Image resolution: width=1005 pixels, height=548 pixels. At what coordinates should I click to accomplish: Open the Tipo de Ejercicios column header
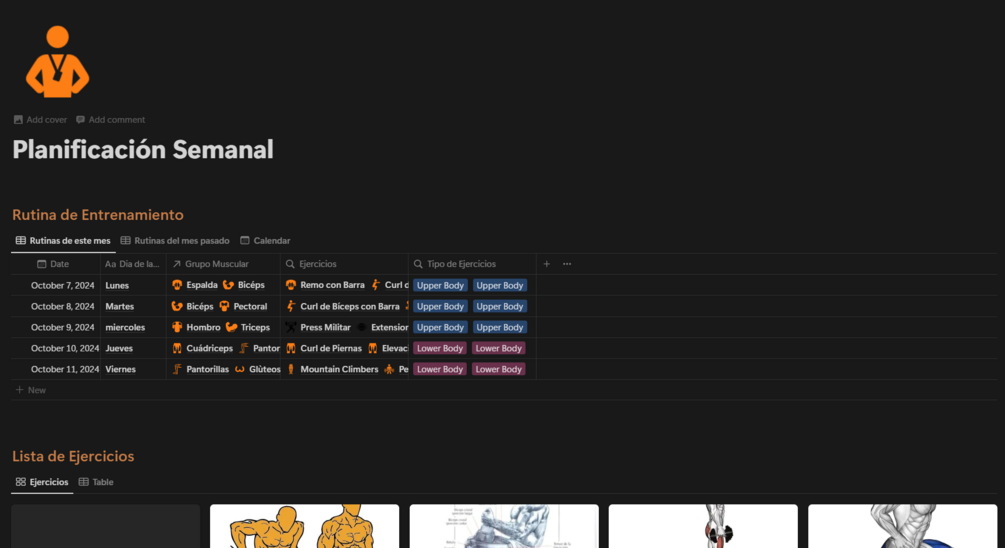[x=472, y=264]
